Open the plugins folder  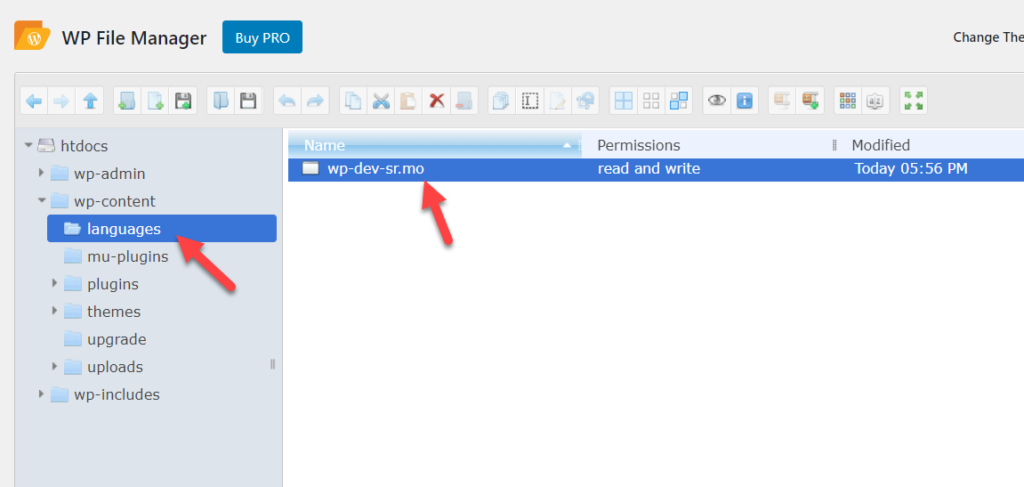tap(112, 284)
